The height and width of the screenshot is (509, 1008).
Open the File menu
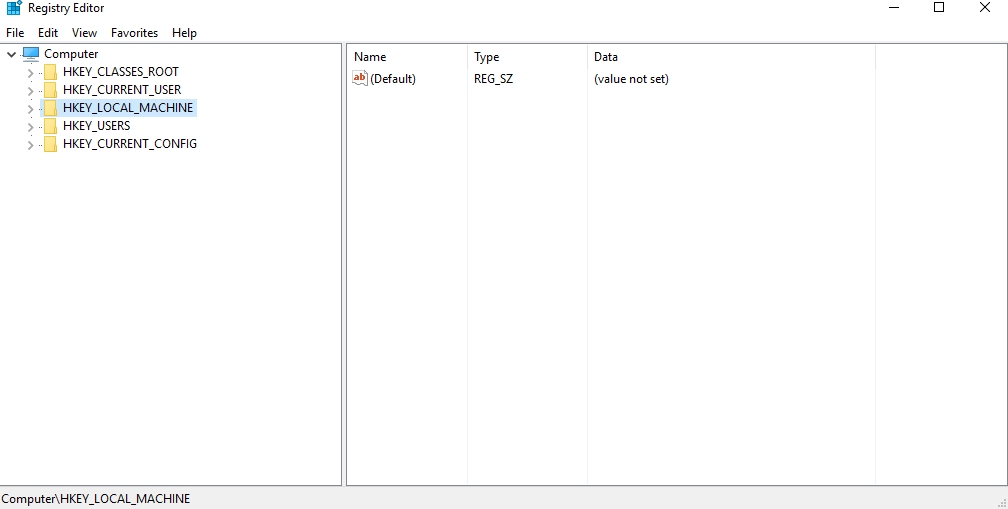click(15, 33)
